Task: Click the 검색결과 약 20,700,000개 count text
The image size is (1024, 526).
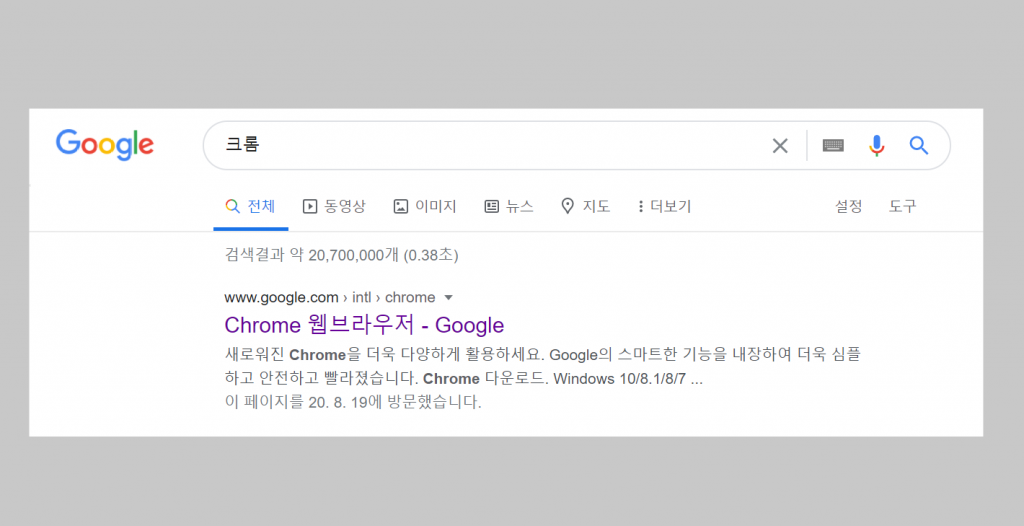Action: (341, 254)
